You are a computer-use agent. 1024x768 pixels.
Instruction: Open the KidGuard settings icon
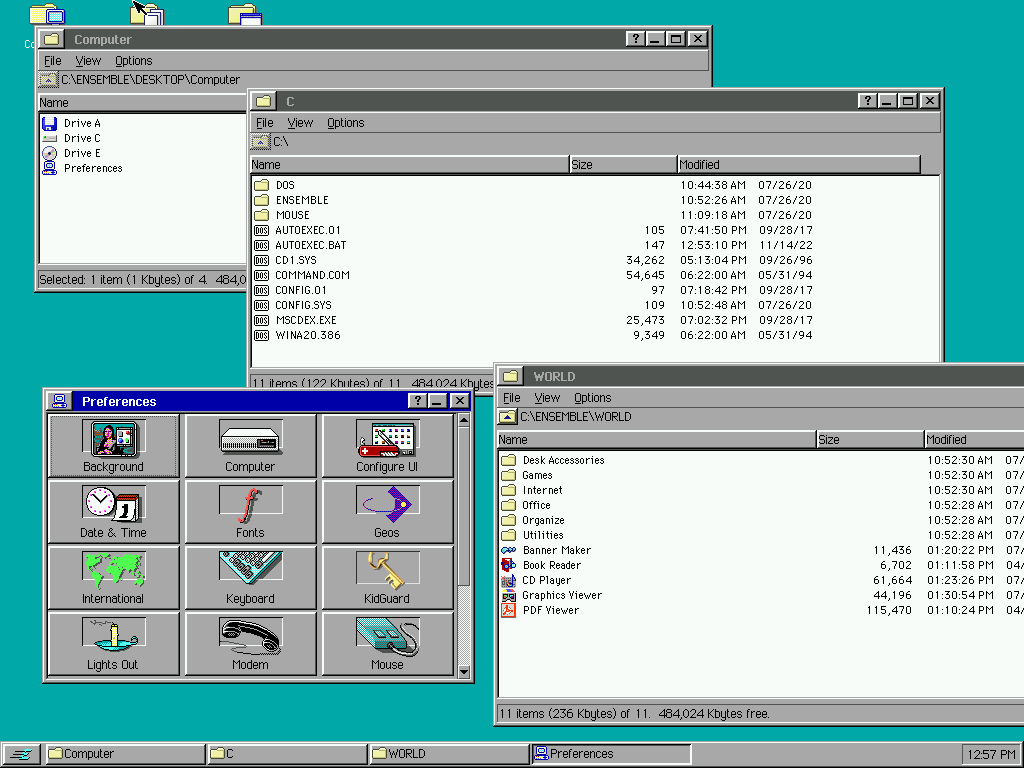pos(386,577)
